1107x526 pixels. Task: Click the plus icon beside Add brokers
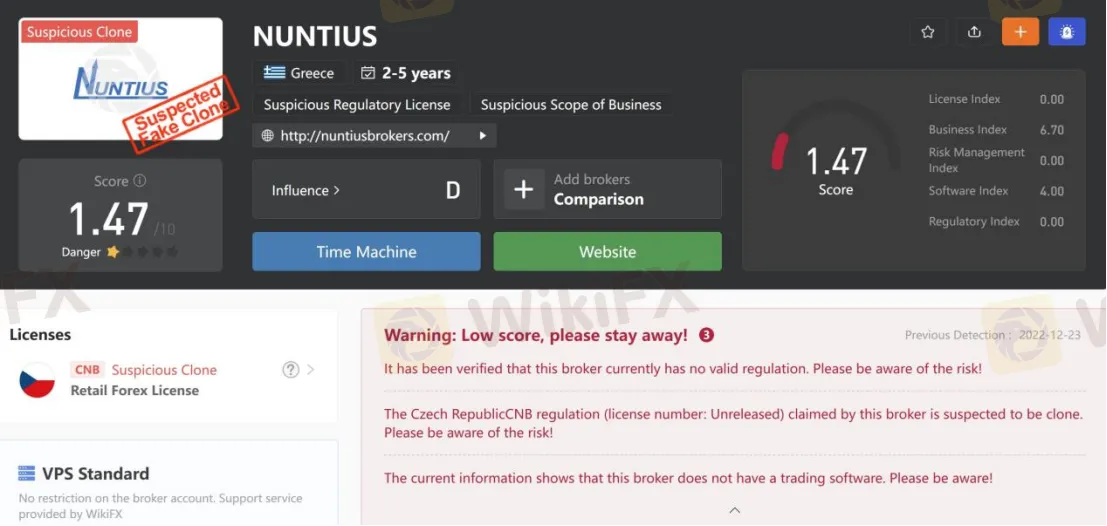[524, 189]
